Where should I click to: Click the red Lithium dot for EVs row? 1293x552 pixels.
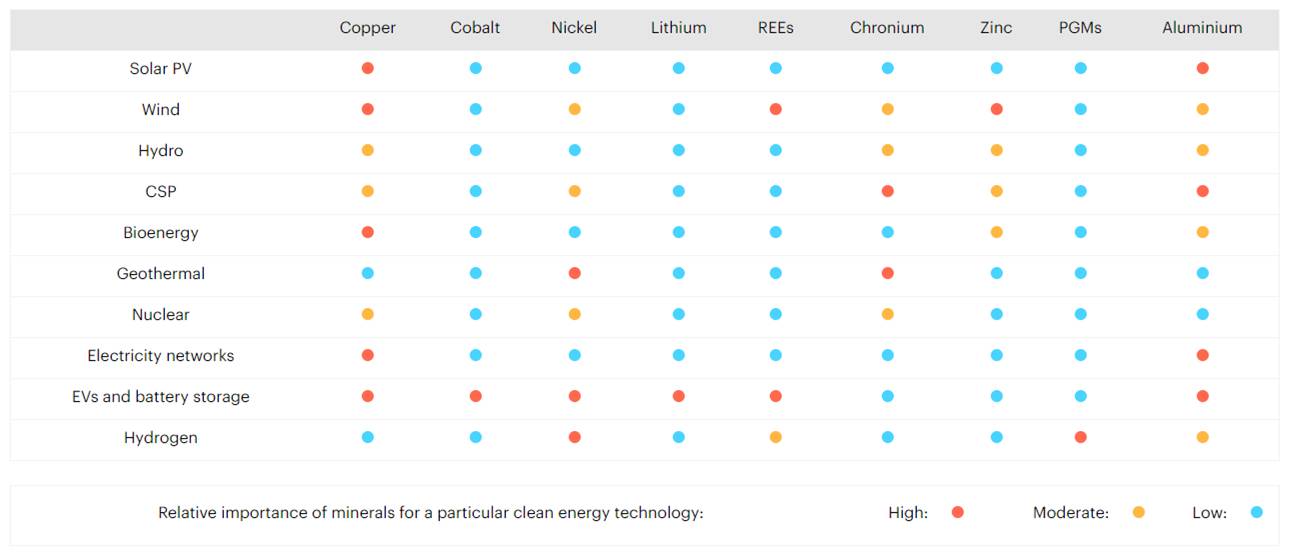coord(679,396)
